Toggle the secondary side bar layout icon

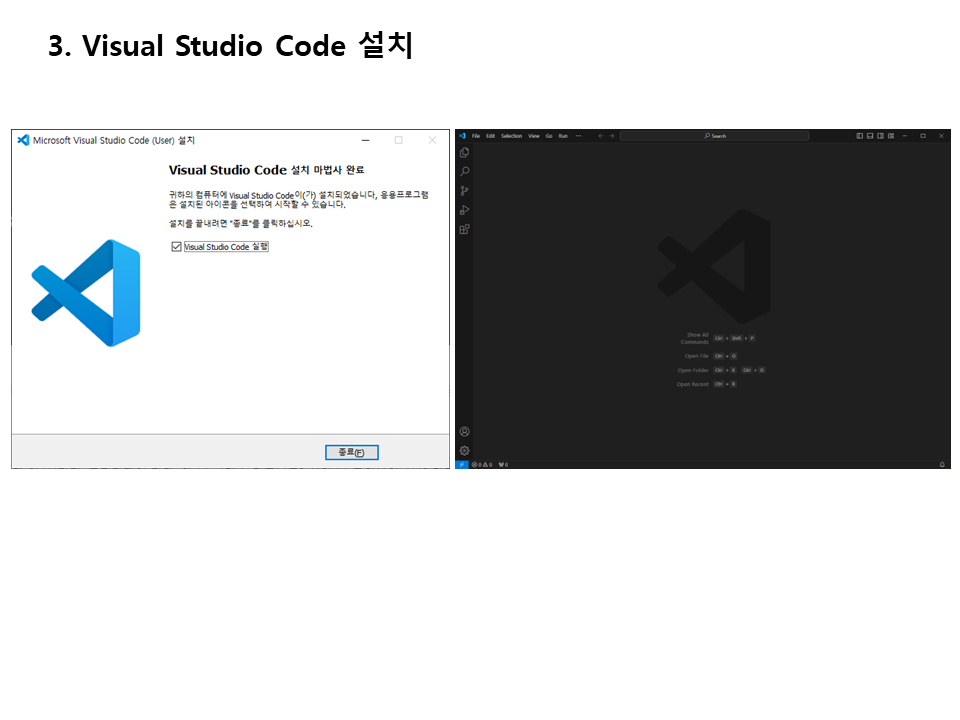click(880, 136)
